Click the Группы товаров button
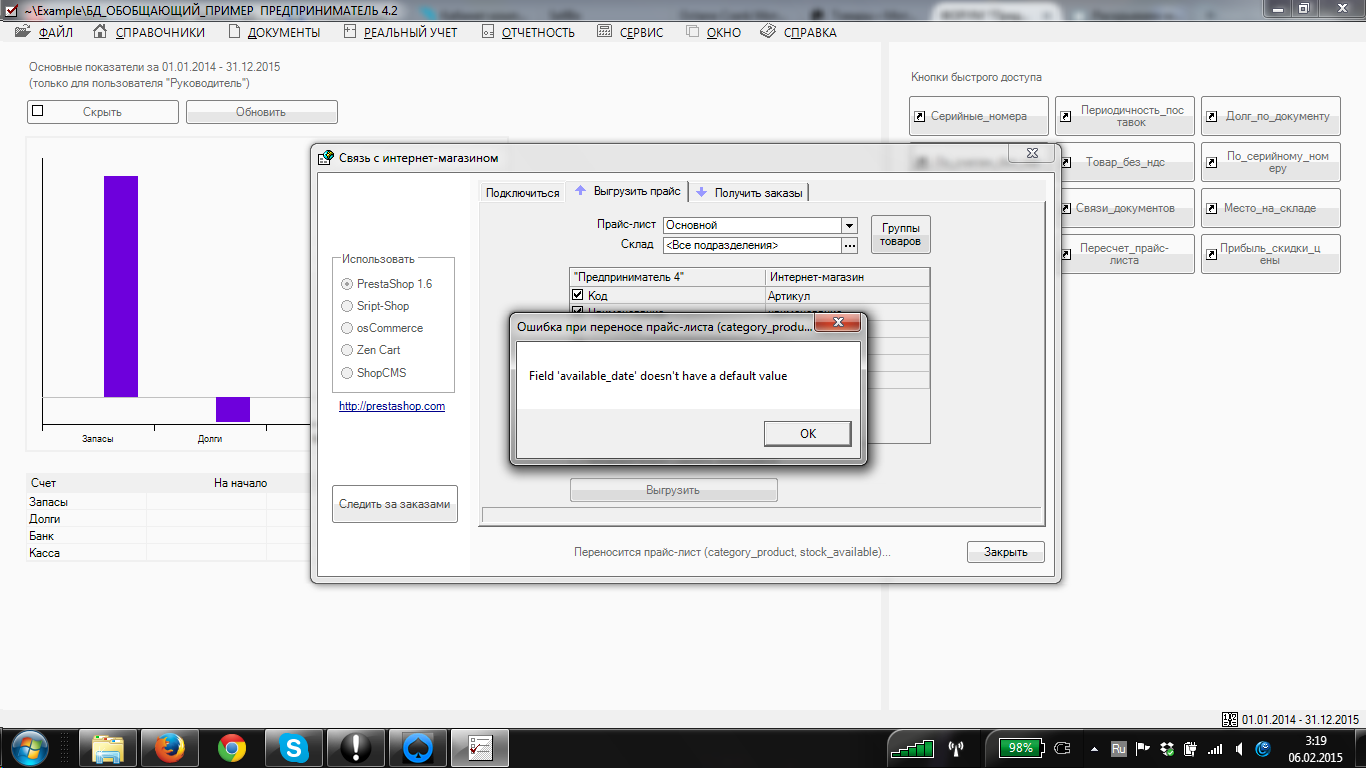This screenshot has height=768, width=1366. pyautogui.click(x=900, y=235)
